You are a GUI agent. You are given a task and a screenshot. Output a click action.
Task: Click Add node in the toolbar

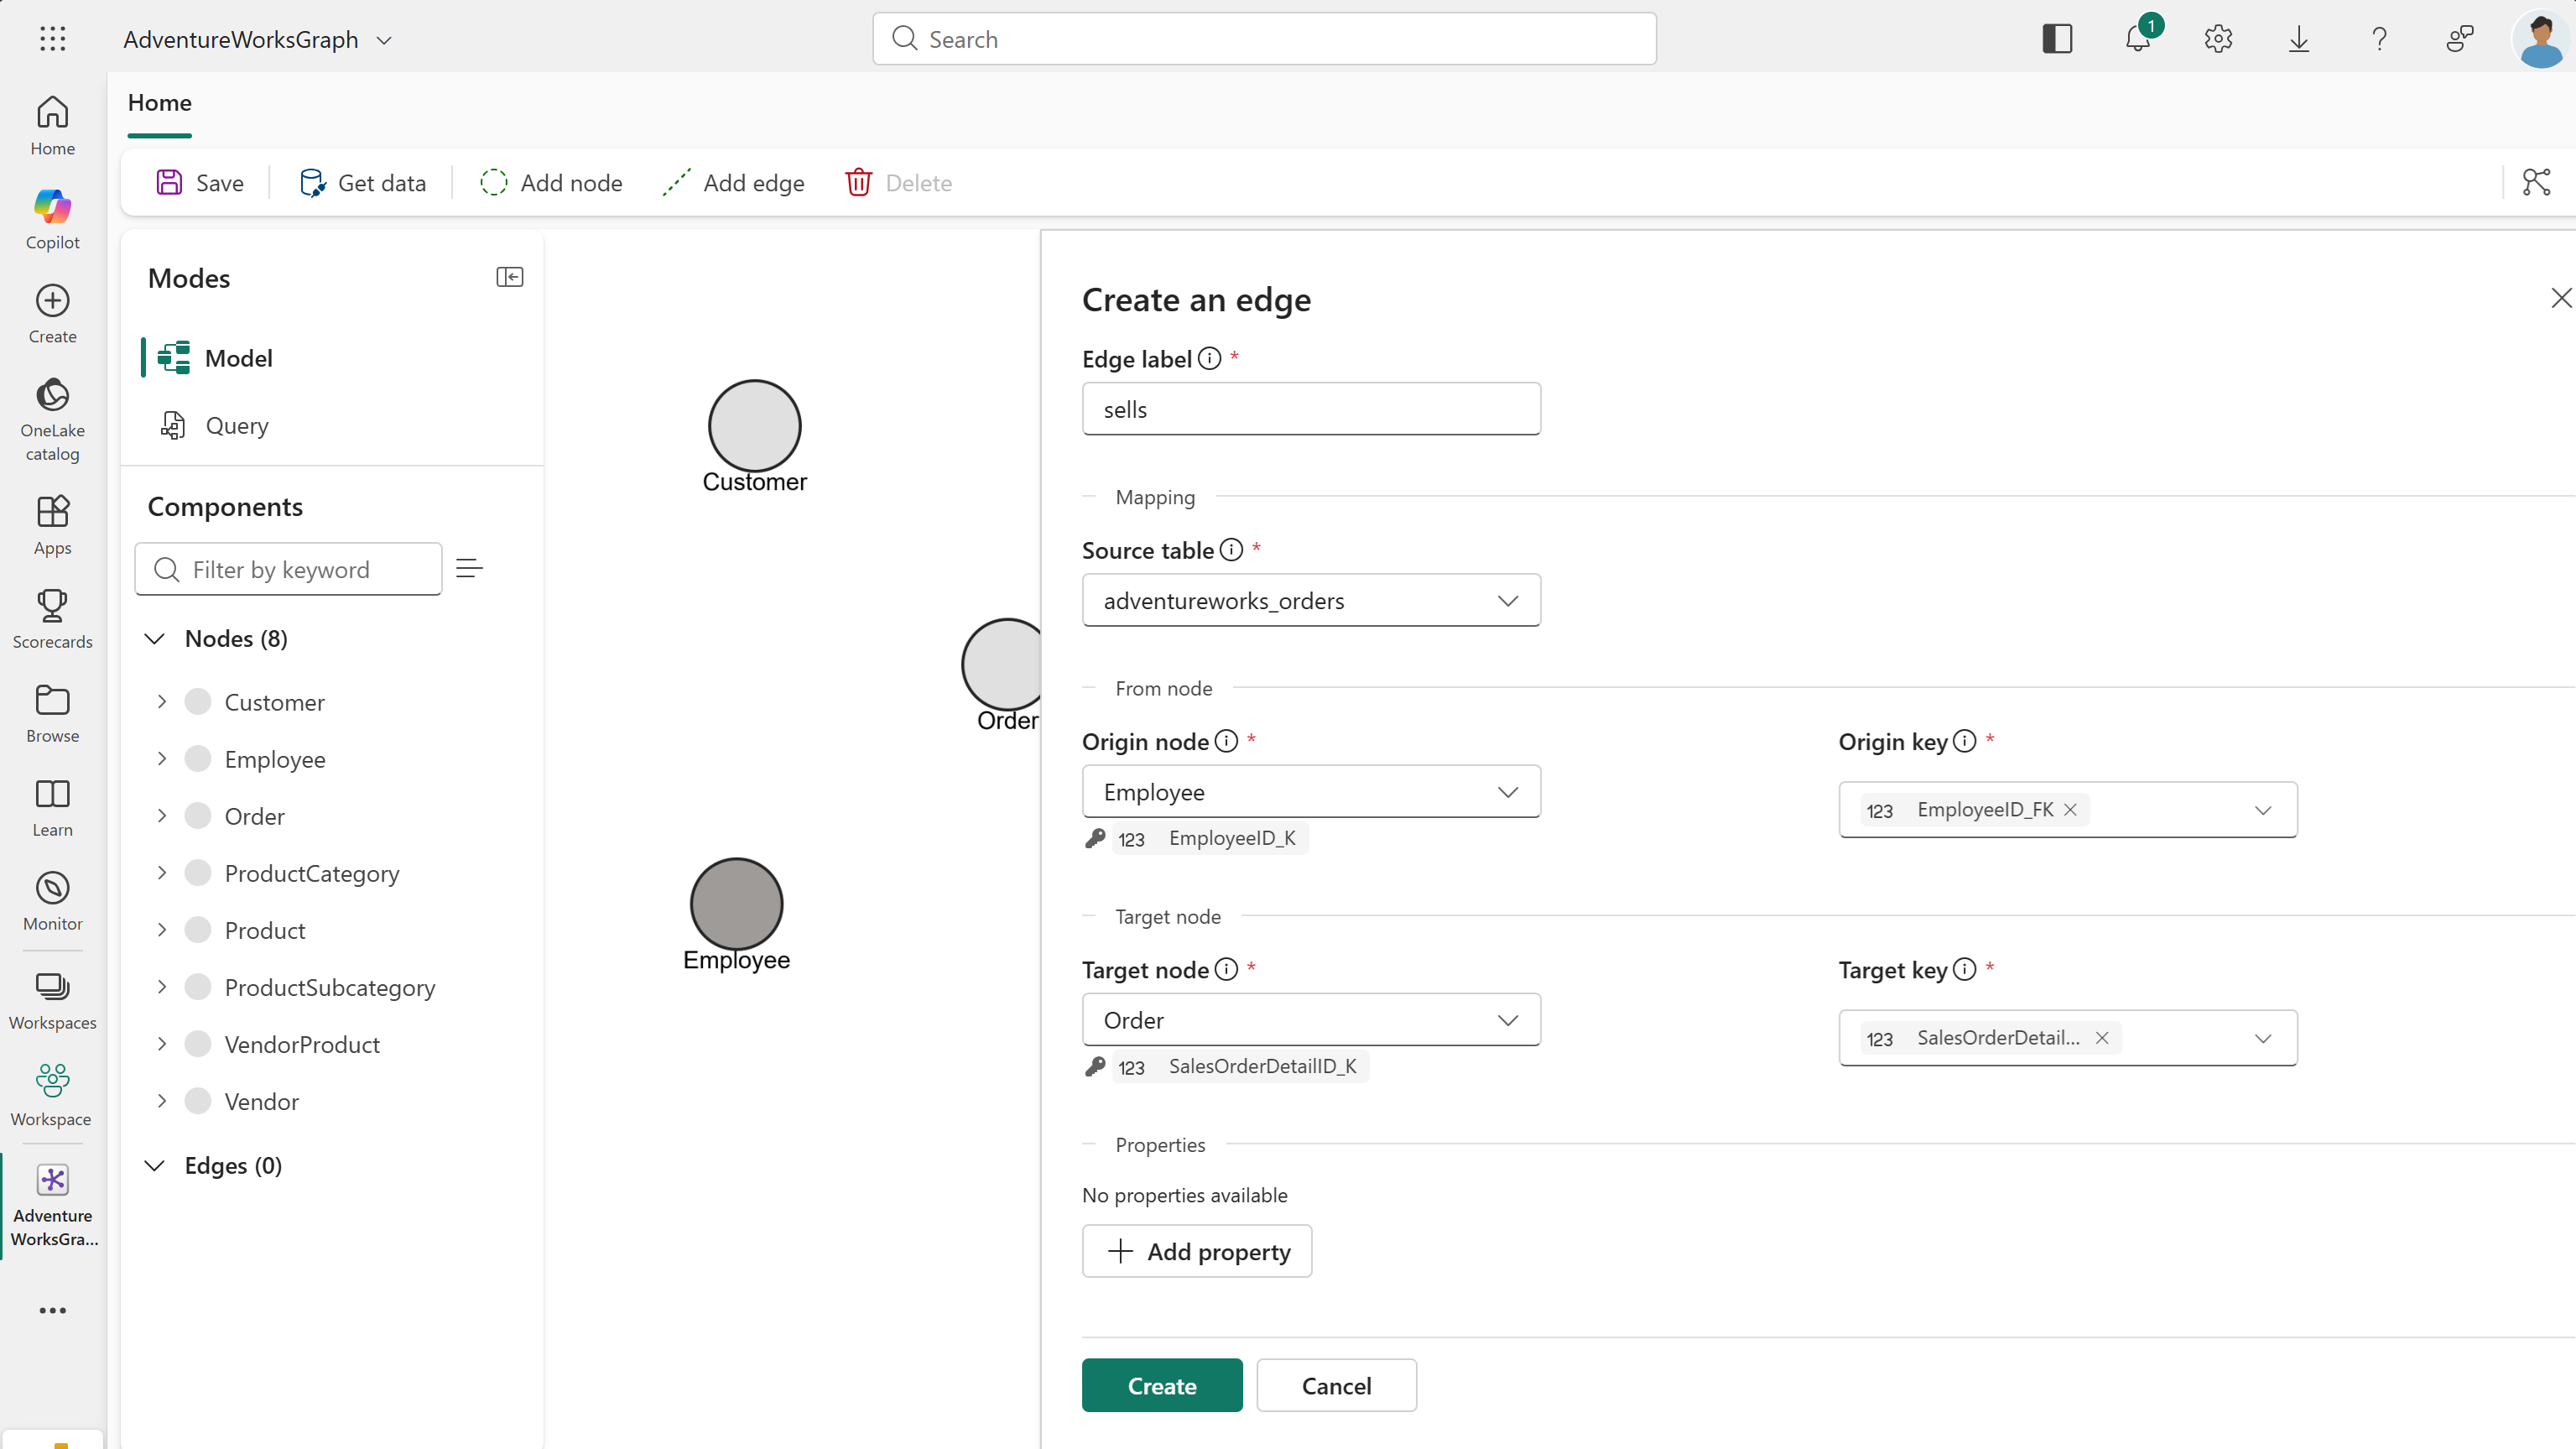pos(551,182)
